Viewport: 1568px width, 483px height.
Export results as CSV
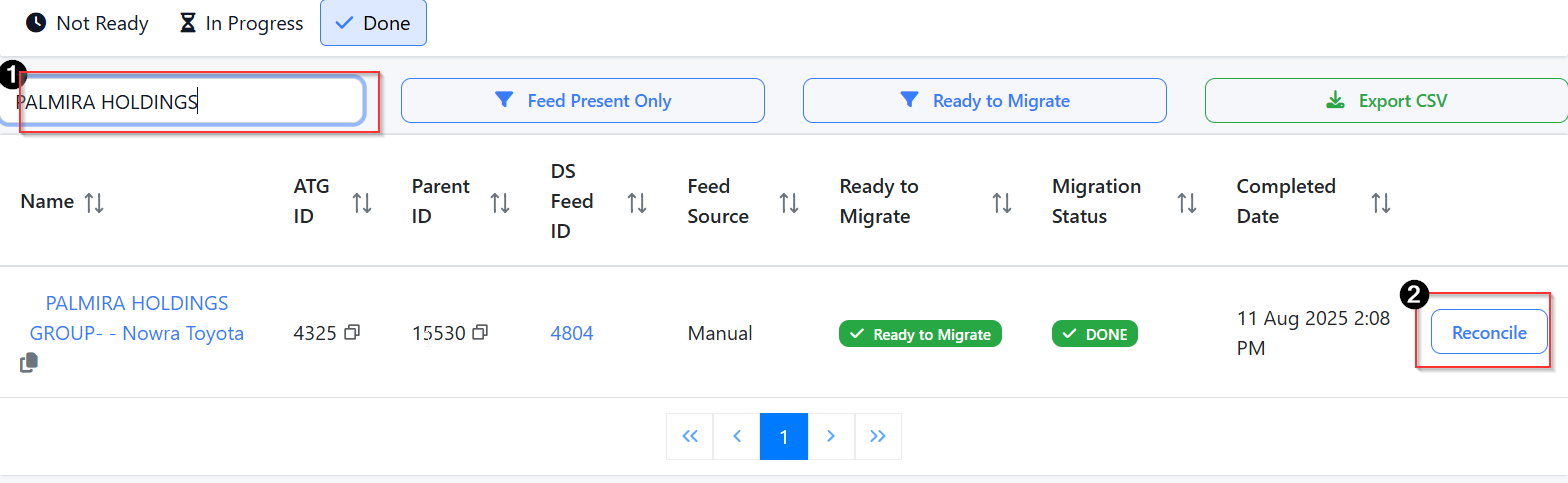[x=1386, y=101]
